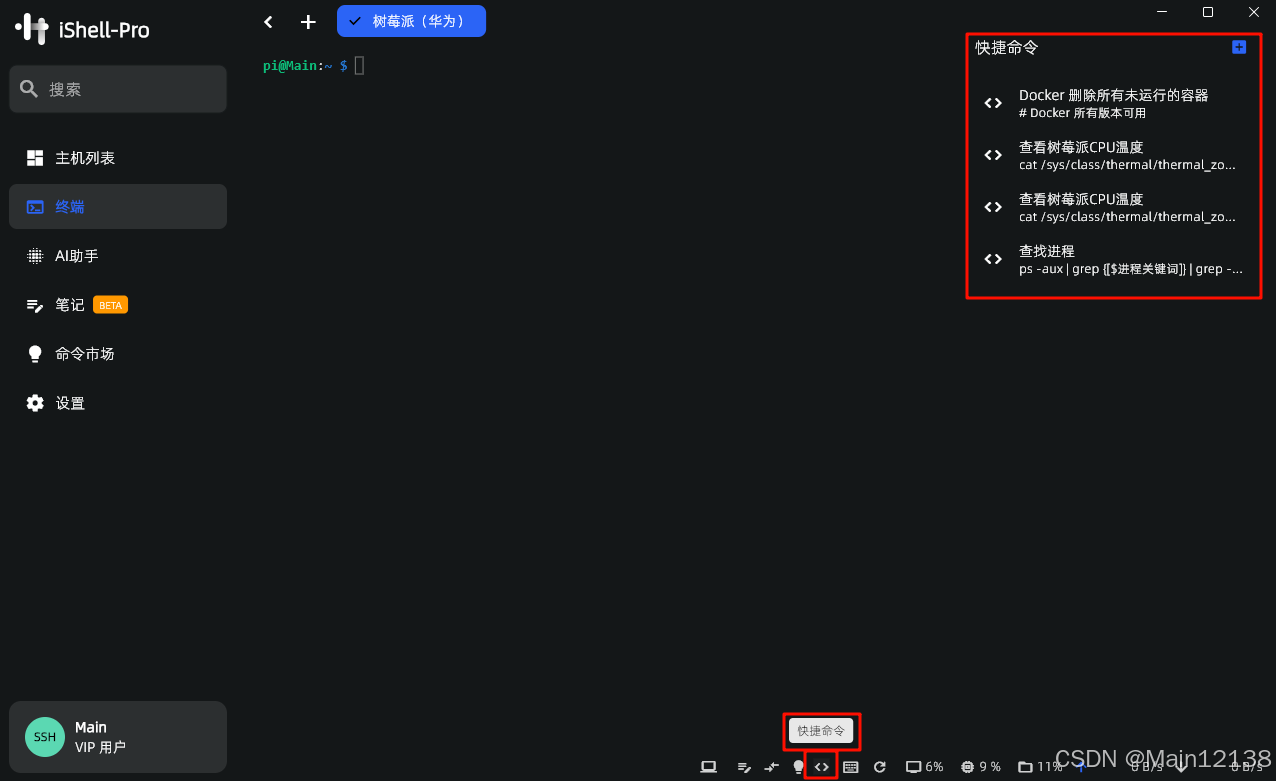This screenshot has width=1276, height=781.
Task: Switch to the 树莓派（华为）tab
Action: coord(411,21)
